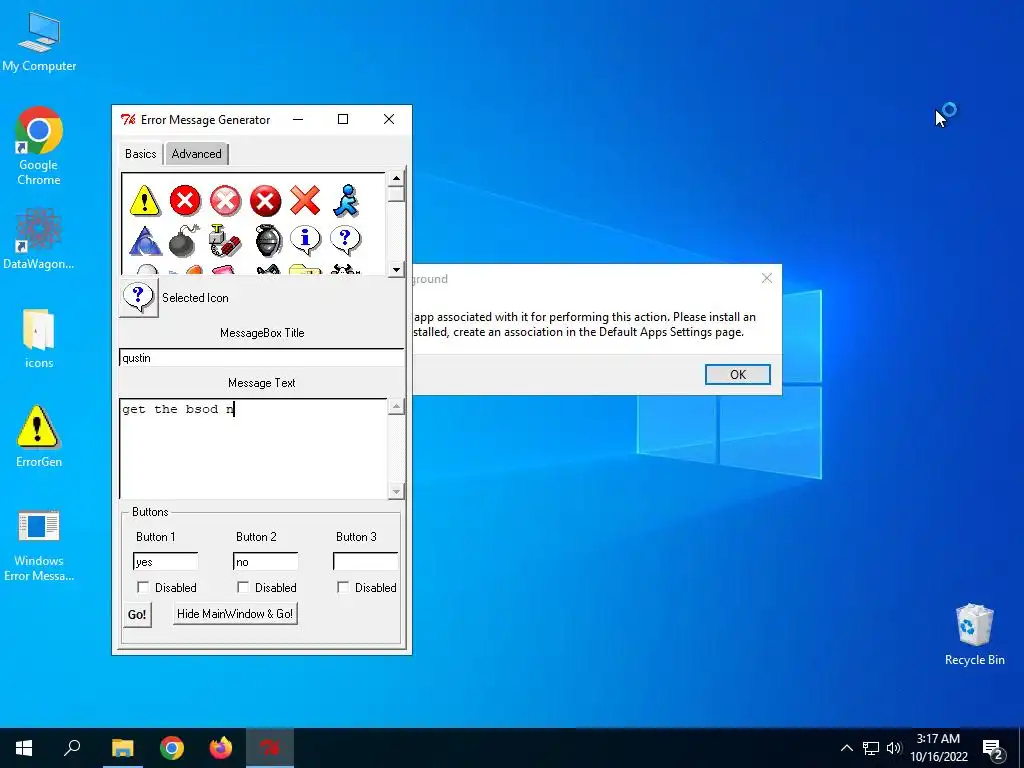Click the network tray icon
The width and height of the screenshot is (1024, 768).
tap(870, 748)
